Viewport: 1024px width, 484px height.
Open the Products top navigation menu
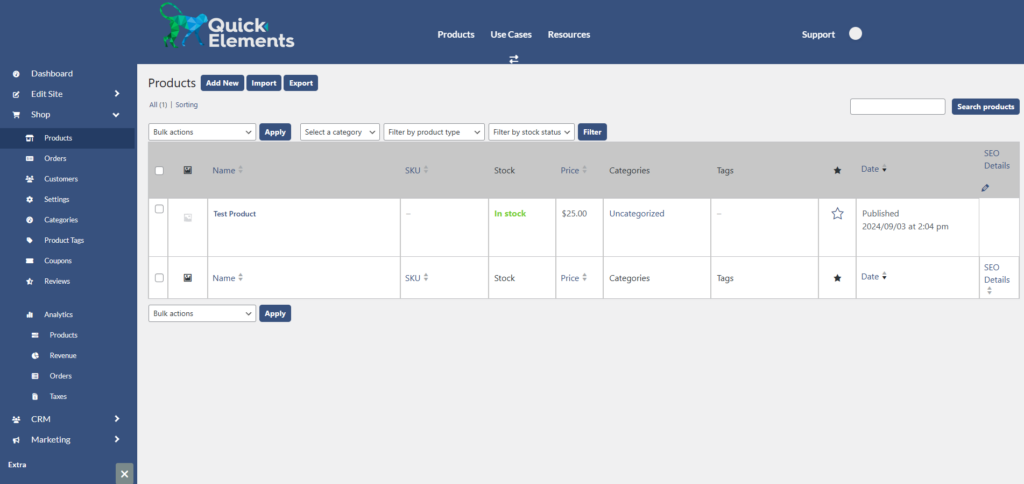[x=456, y=35]
